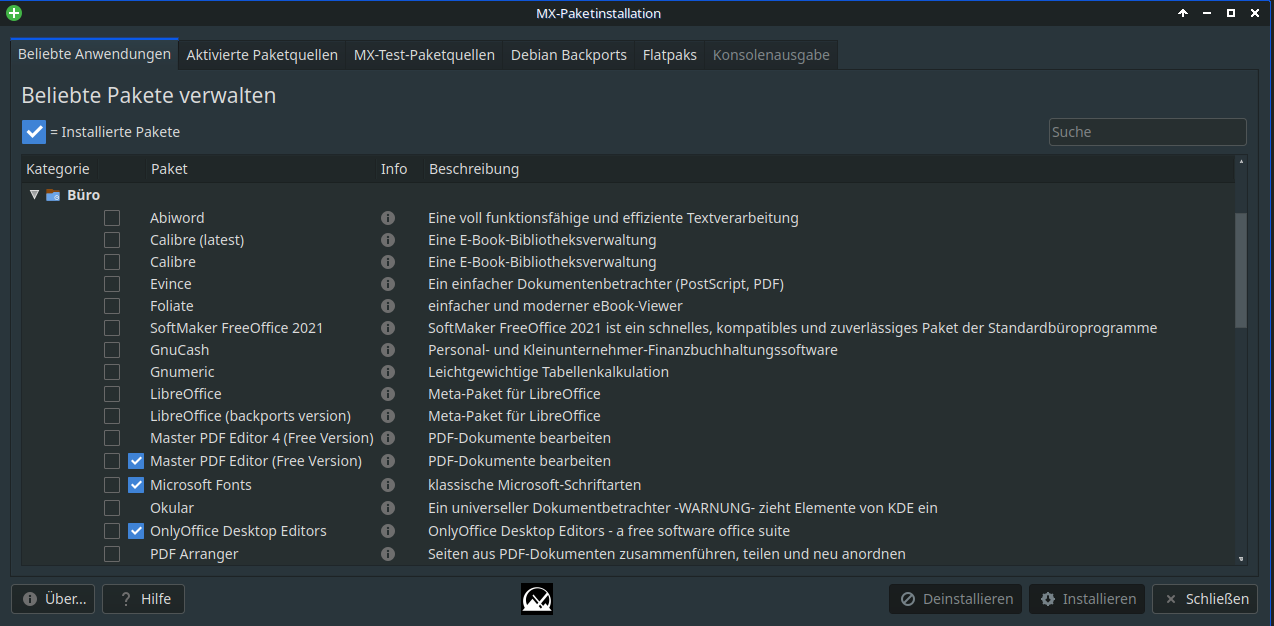Open the Hilfe help button

pyautogui.click(x=144, y=599)
